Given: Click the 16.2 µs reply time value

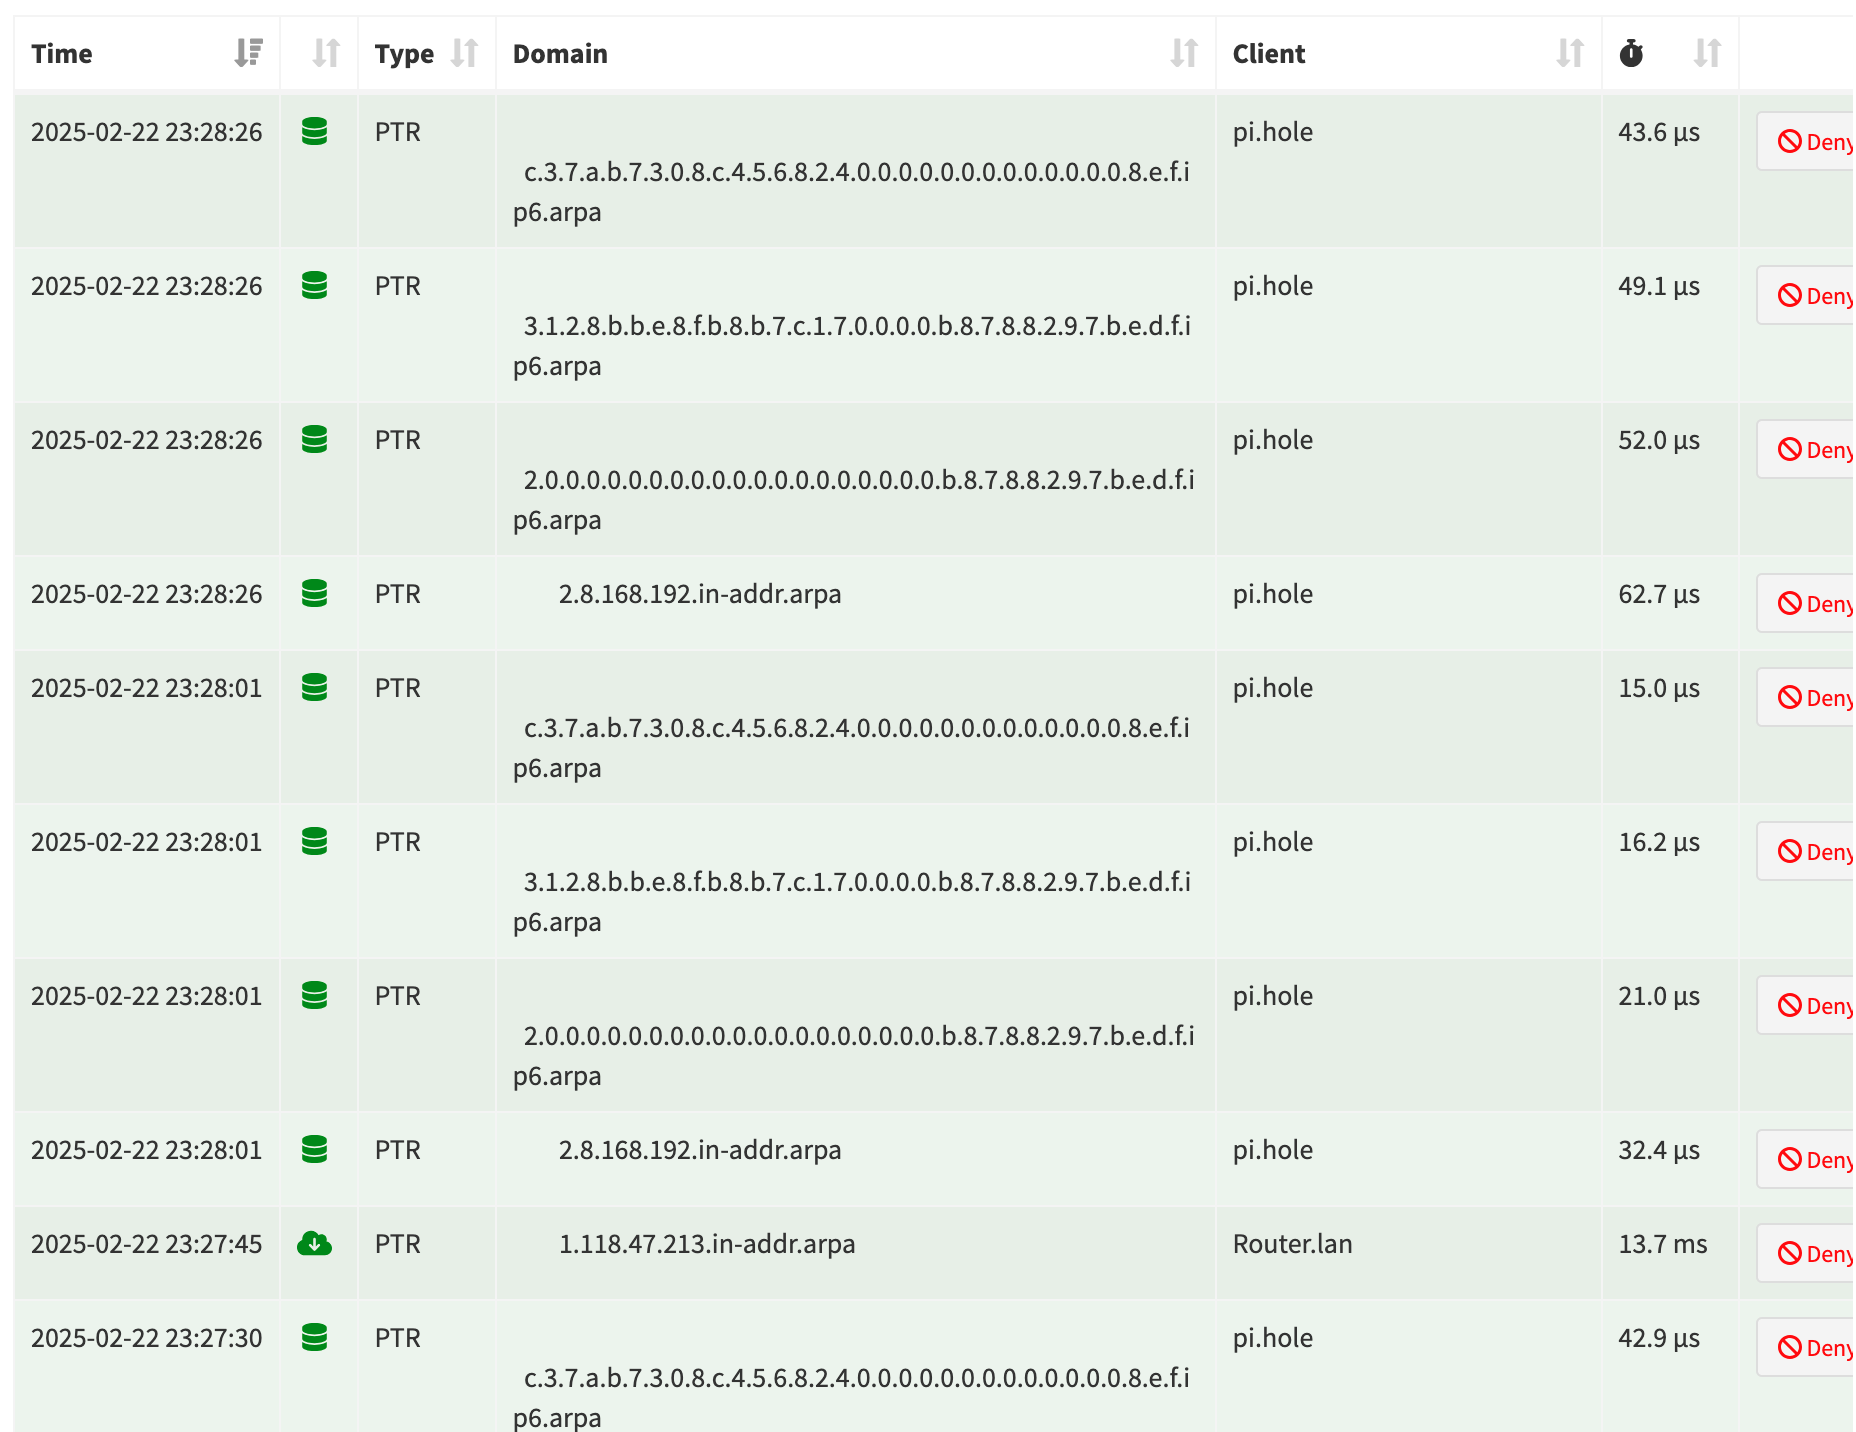Looking at the screenshot, I should click(1659, 842).
